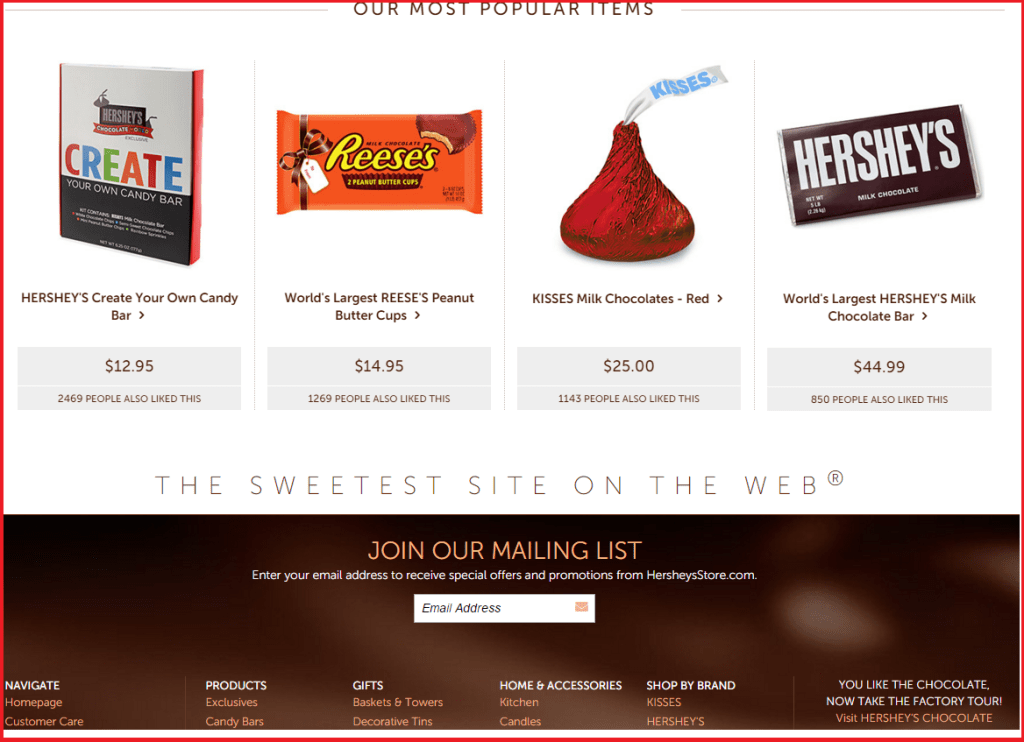This screenshot has height=742, width=1024.
Task: Open the Reese's Peanut Butter Cups product image
Action: point(379,162)
